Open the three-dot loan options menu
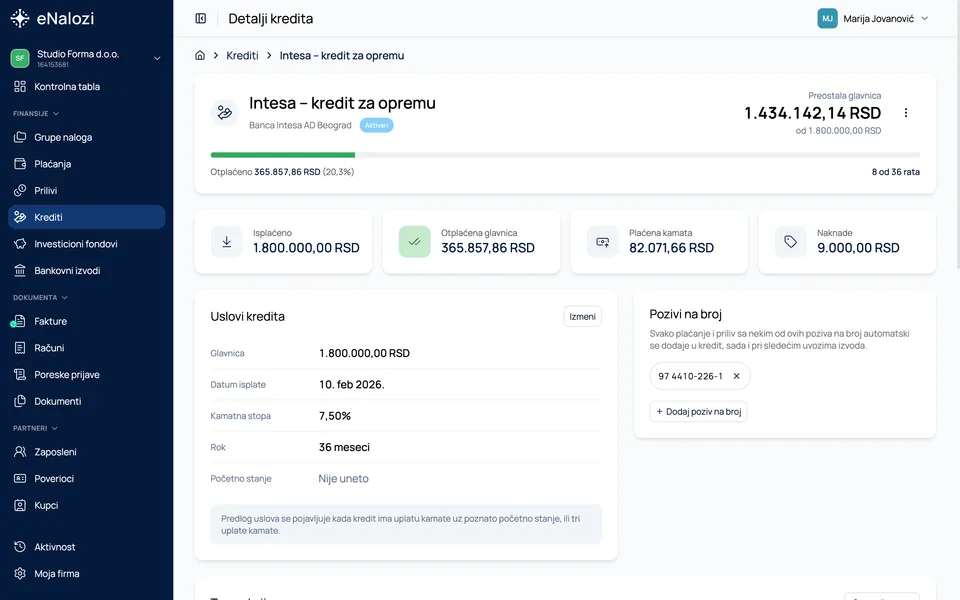Image resolution: width=960 pixels, height=600 pixels. 906,113
